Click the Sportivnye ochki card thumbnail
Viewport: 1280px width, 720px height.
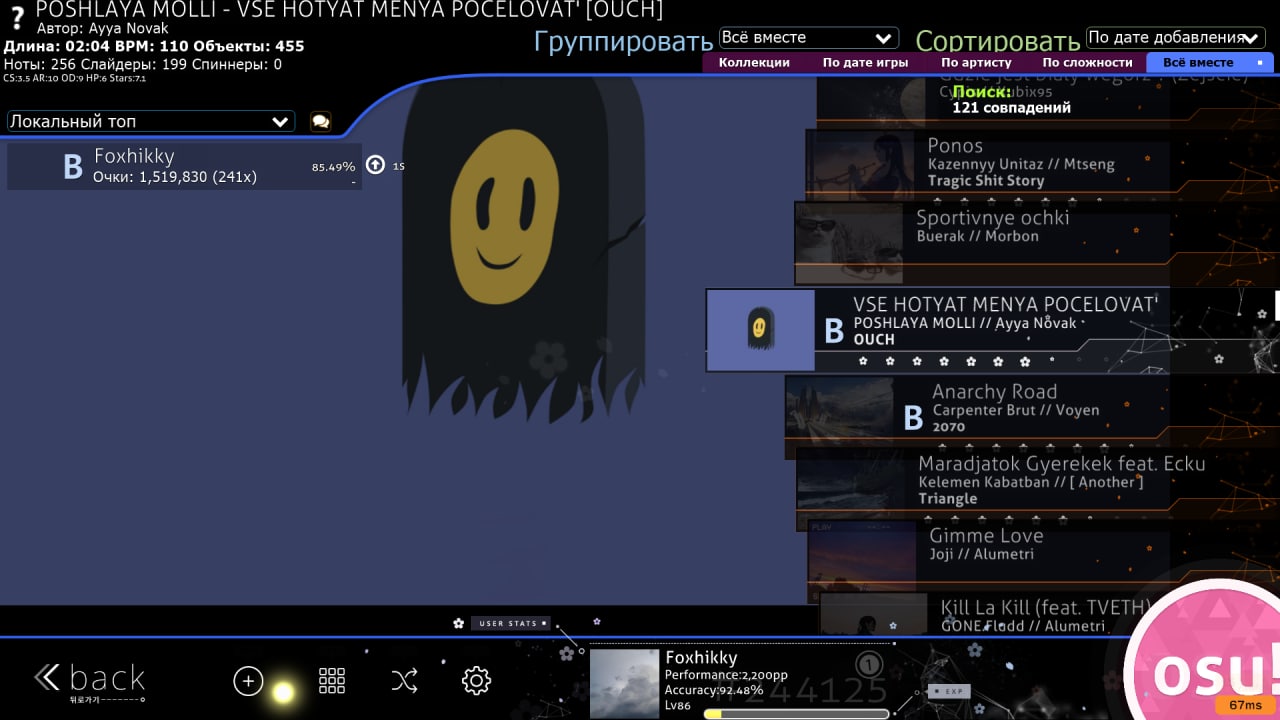click(849, 243)
